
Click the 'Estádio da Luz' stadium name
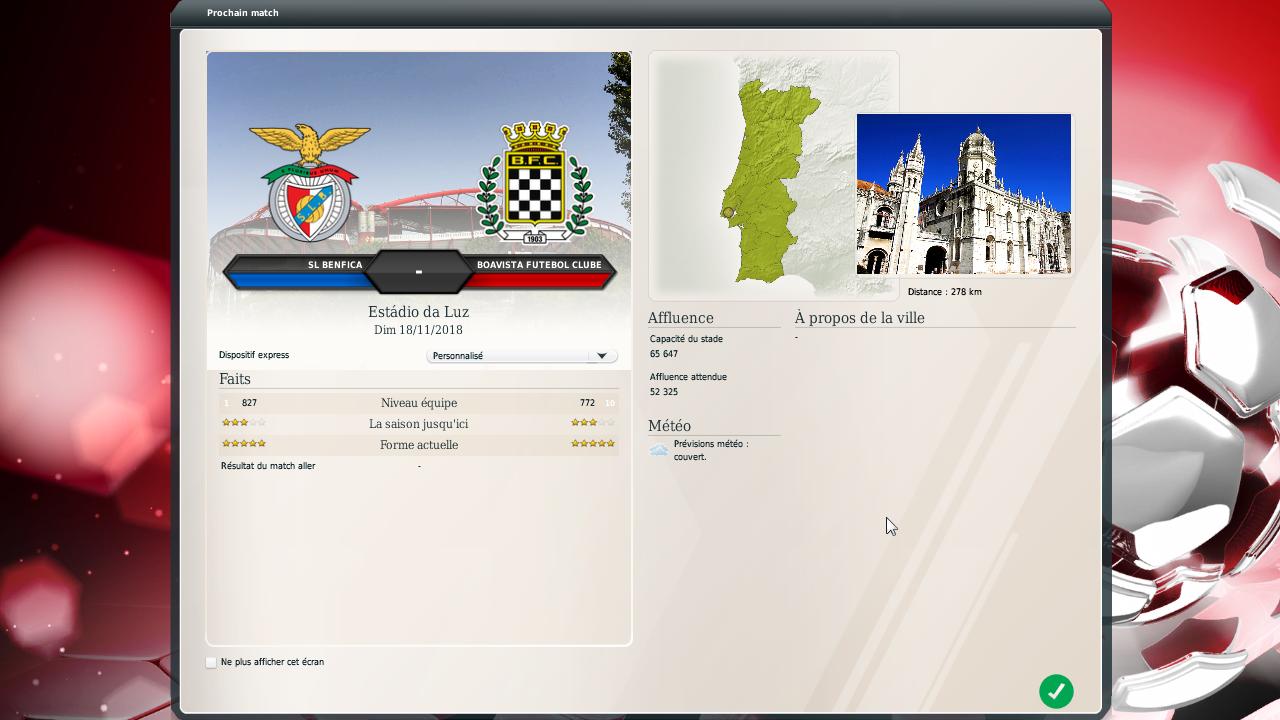pyautogui.click(x=418, y=312)
